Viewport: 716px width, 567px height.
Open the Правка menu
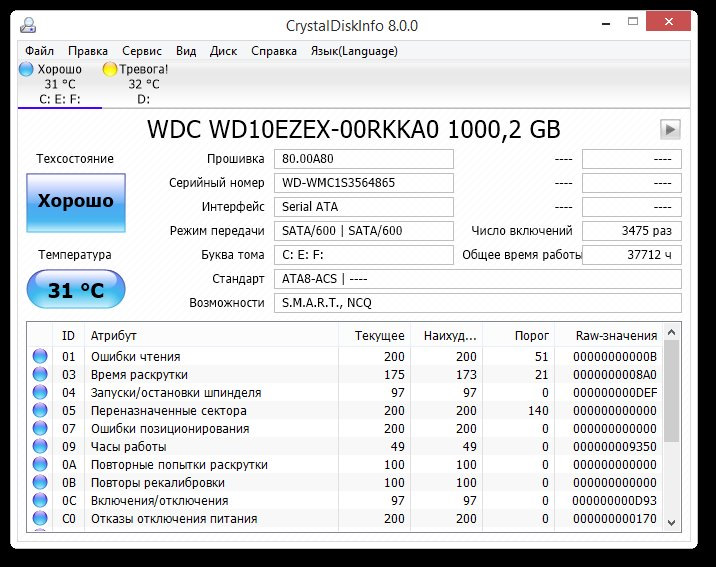click(x=88, y=51)
